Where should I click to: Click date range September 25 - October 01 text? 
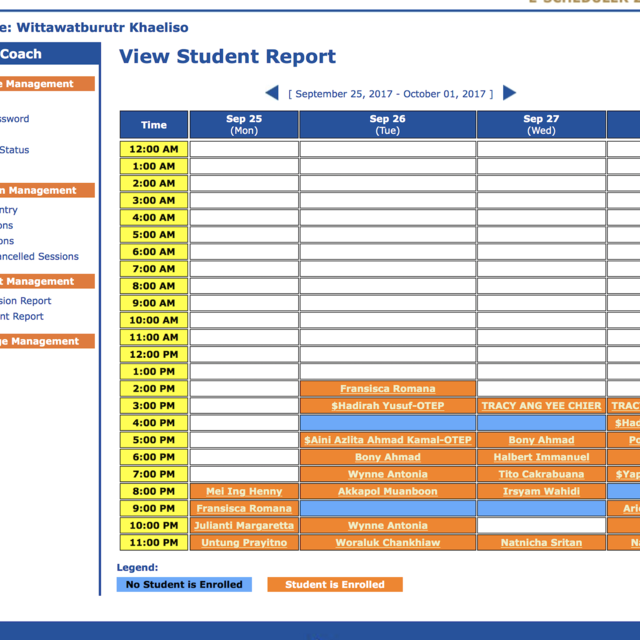click(391, 94)
